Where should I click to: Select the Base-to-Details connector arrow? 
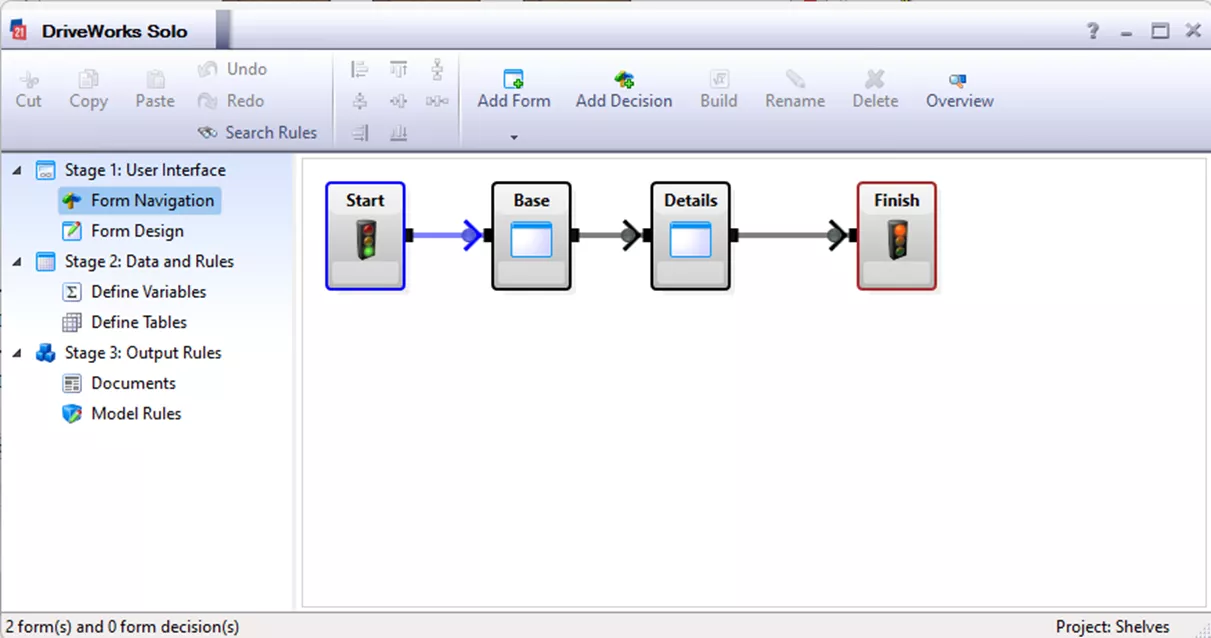click(x=611, y=236)
